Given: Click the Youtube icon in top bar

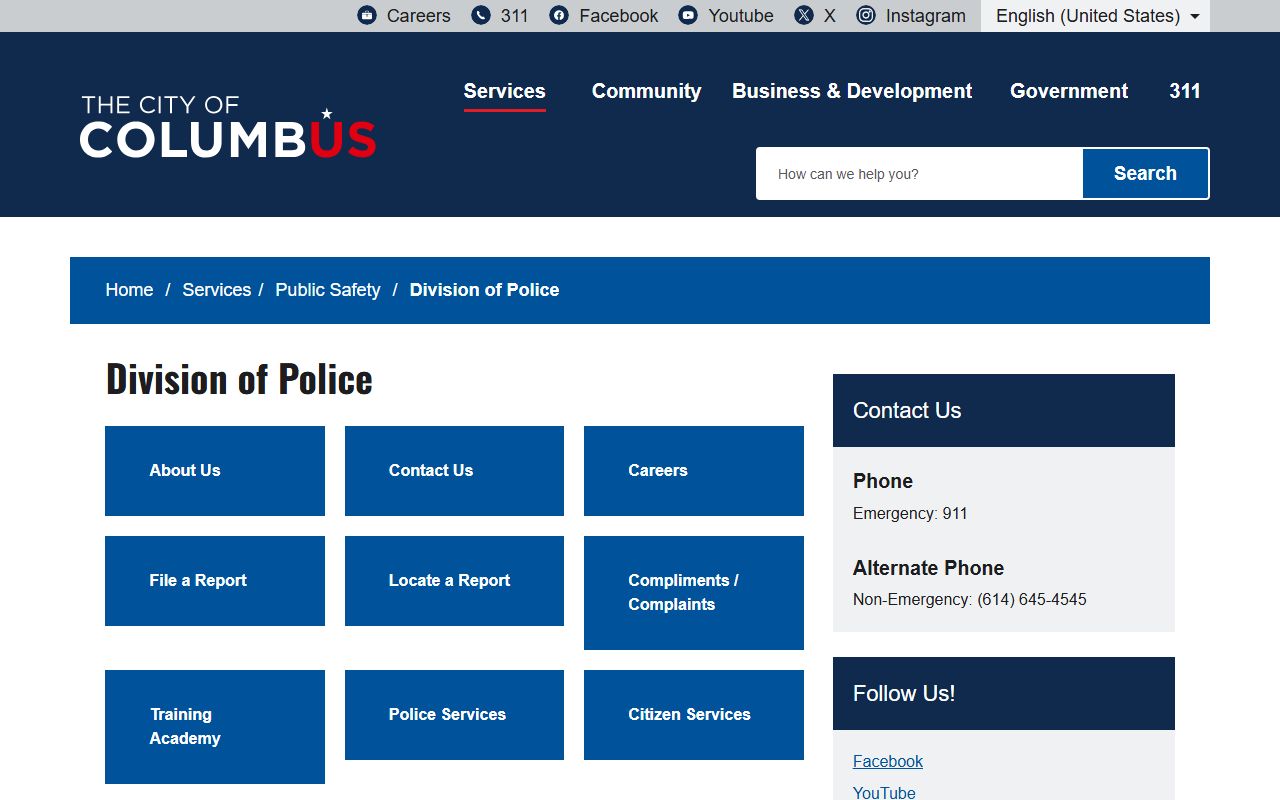Looking at the screenshot, I should [688, 15].
